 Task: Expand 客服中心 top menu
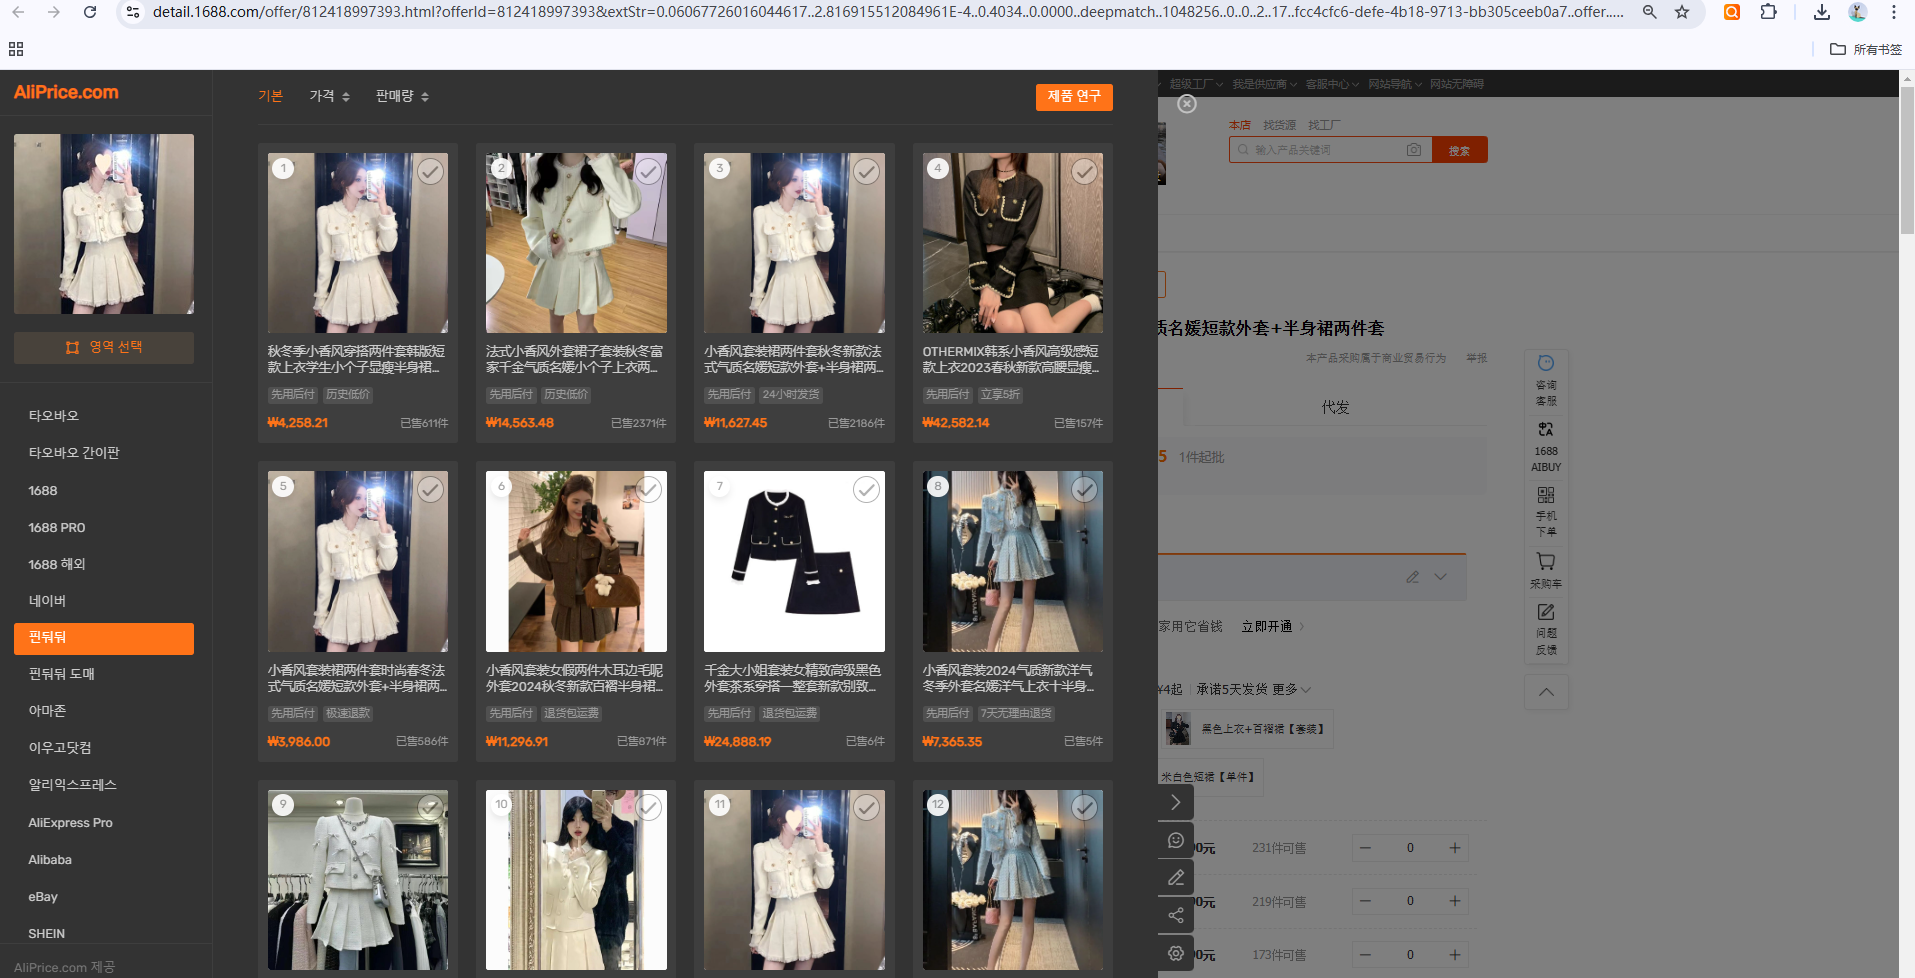pos(1332,84)
